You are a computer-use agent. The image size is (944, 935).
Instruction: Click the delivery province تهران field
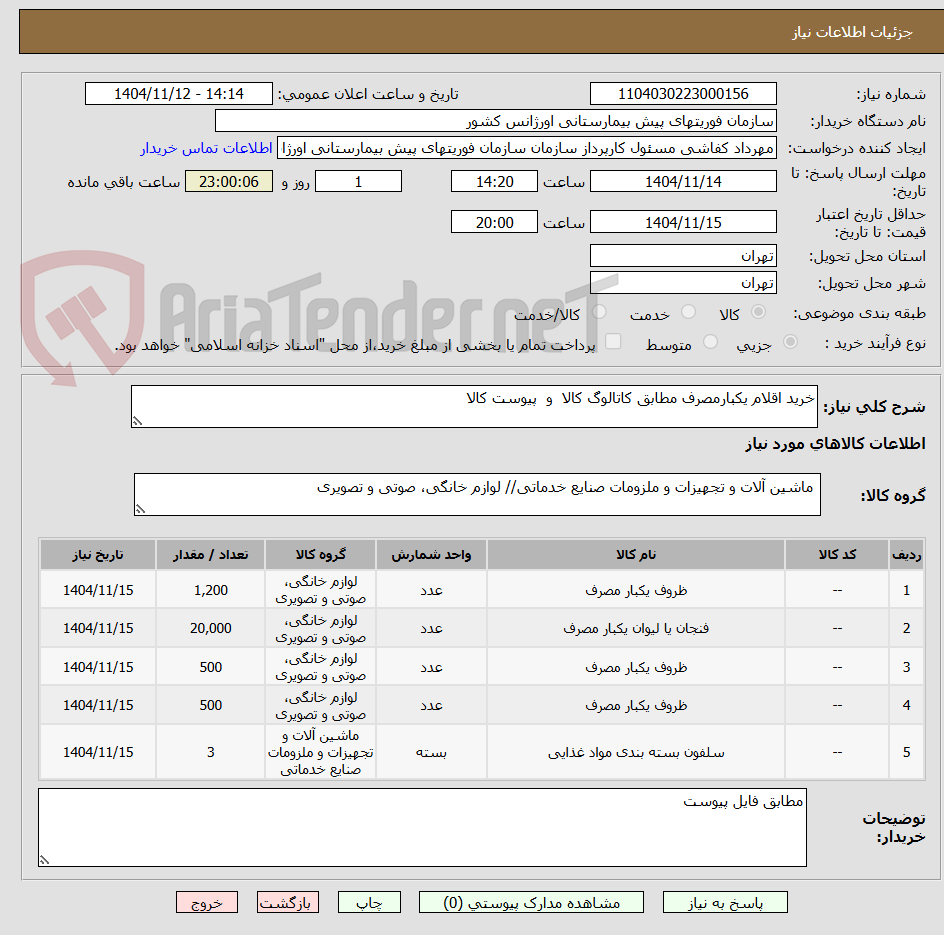click(683, 256)
